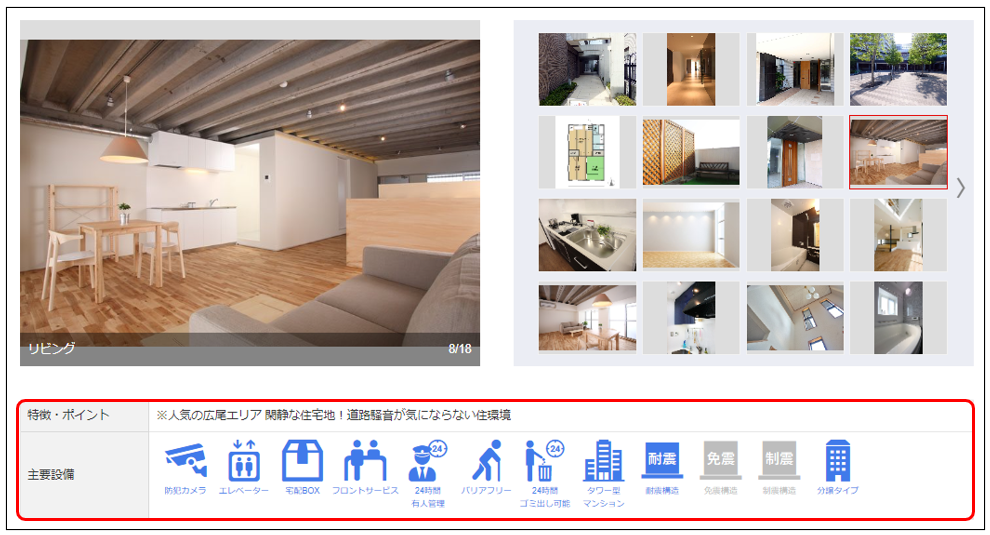990x535 pixels.
Task: Click the 24時間ゴミ出し可能 trash icon
Action: [x=545, y=461]
